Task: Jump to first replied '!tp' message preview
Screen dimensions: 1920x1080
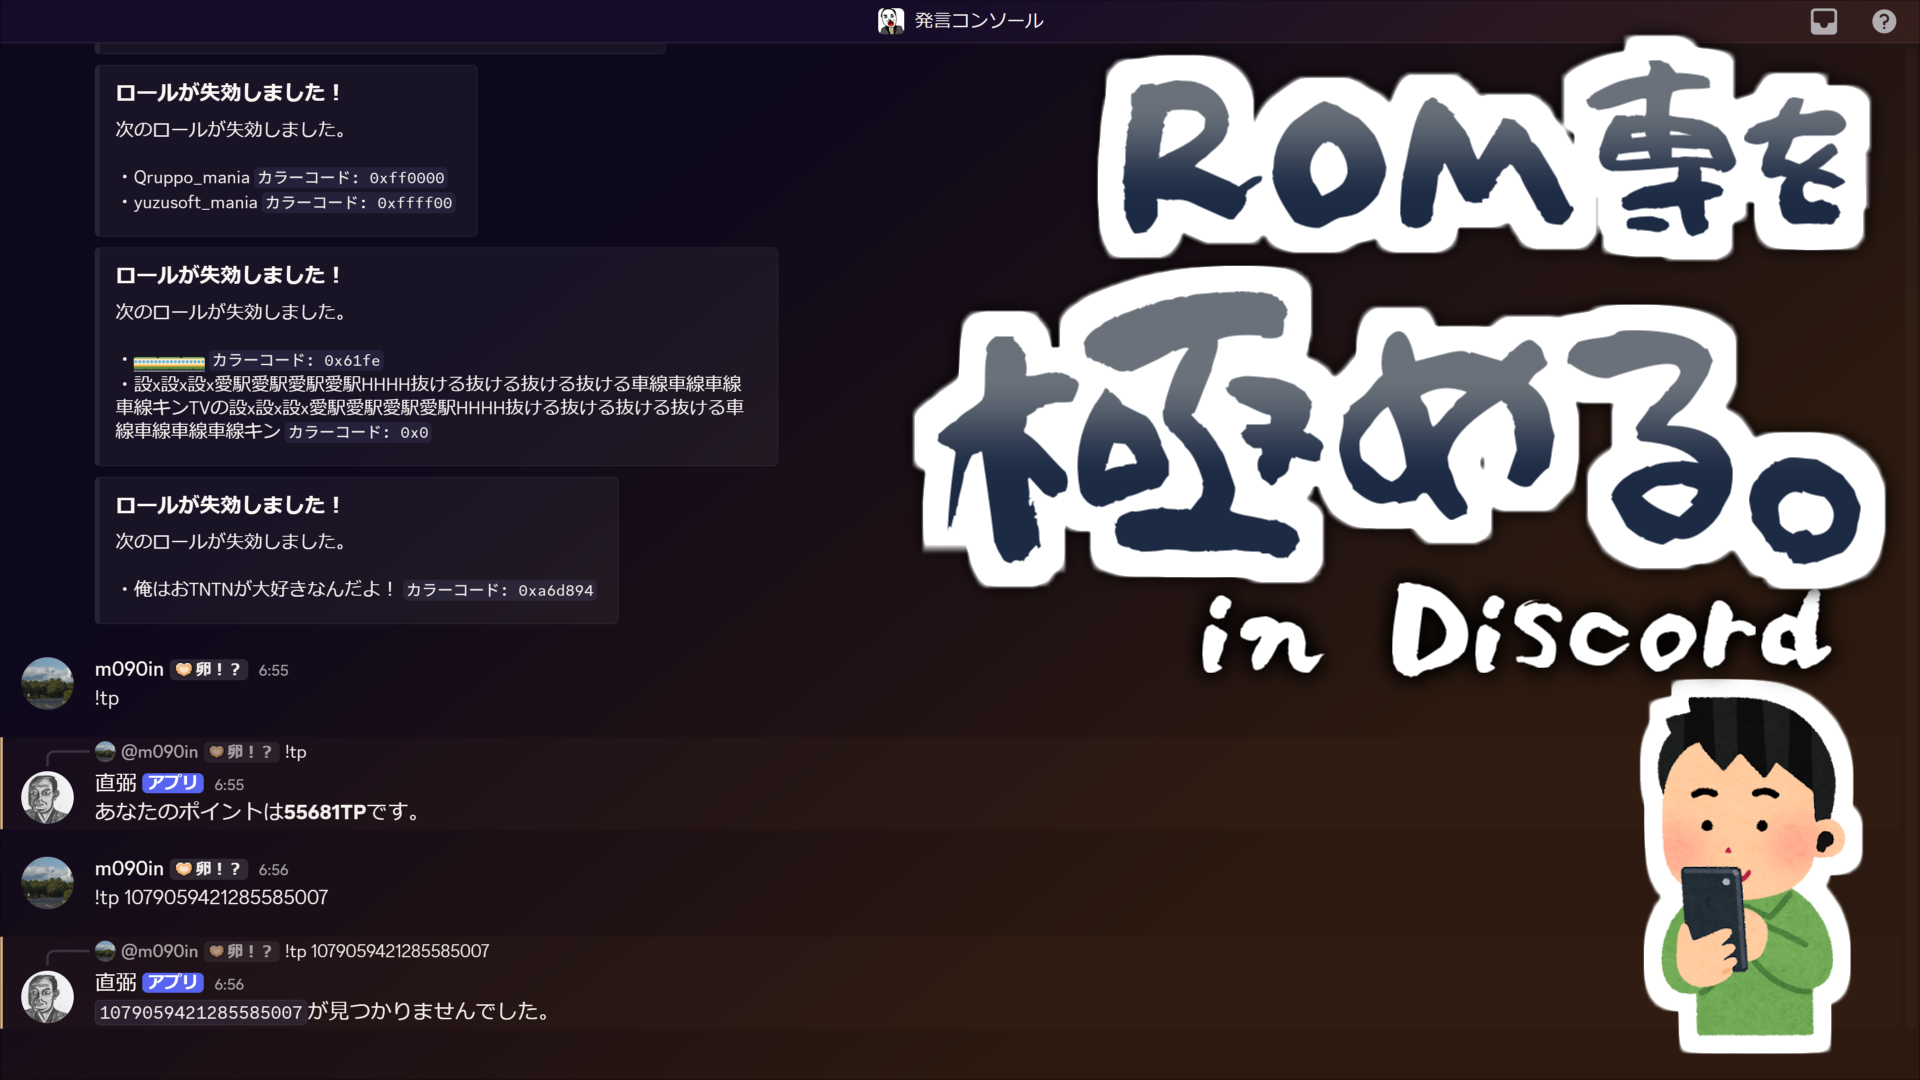Action: [295, 752]
